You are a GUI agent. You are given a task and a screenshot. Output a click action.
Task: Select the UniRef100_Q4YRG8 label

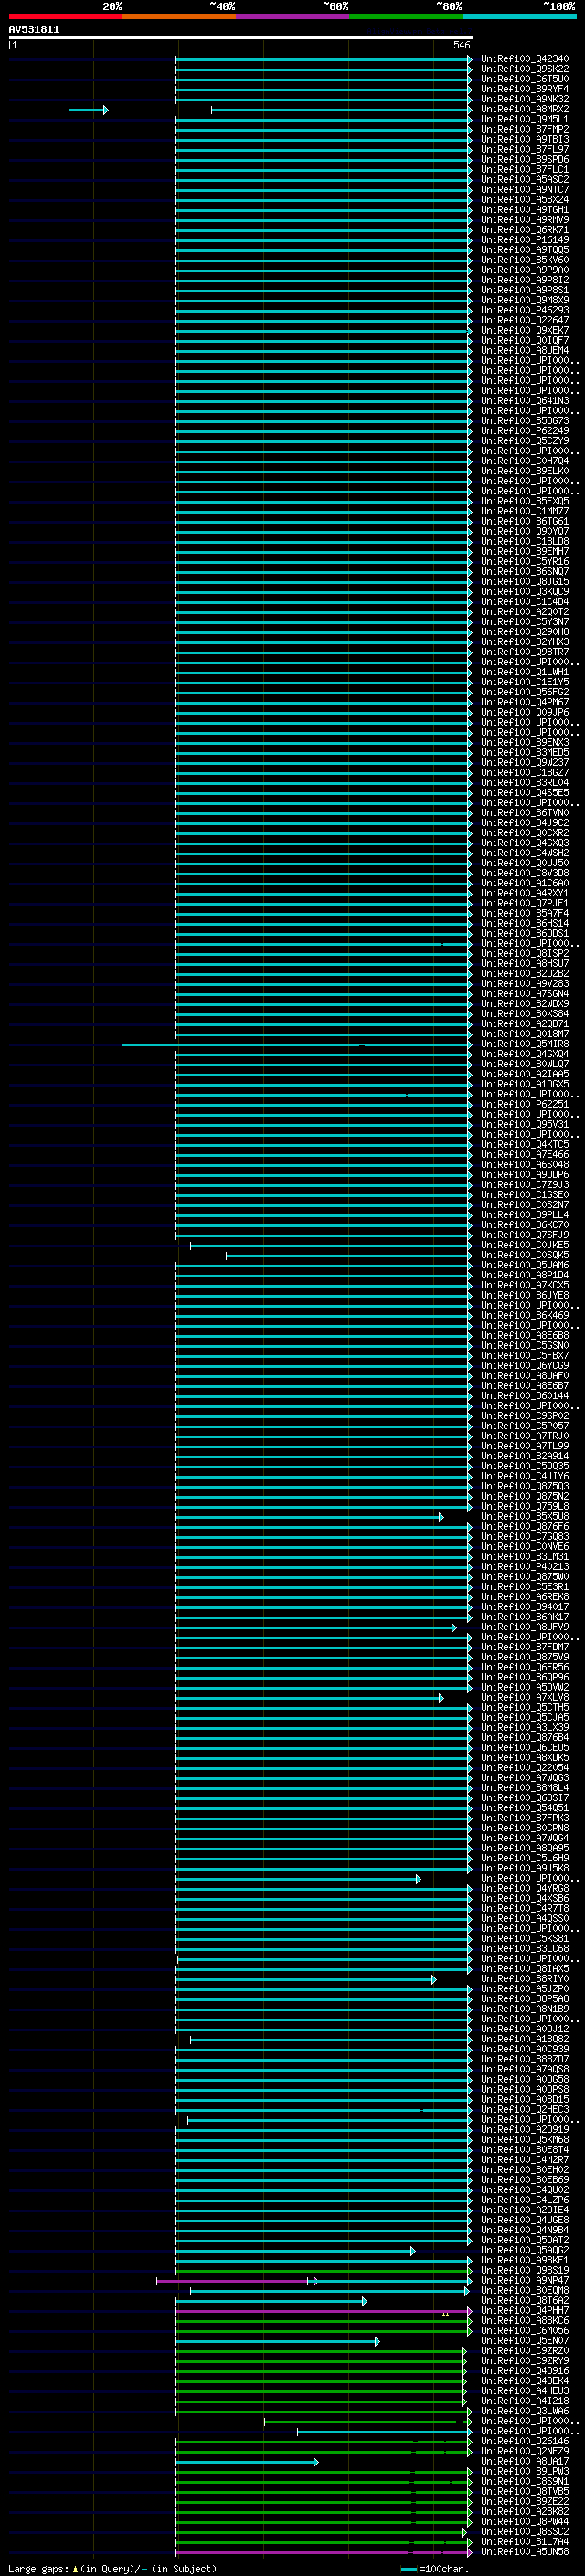point(525,1889)
